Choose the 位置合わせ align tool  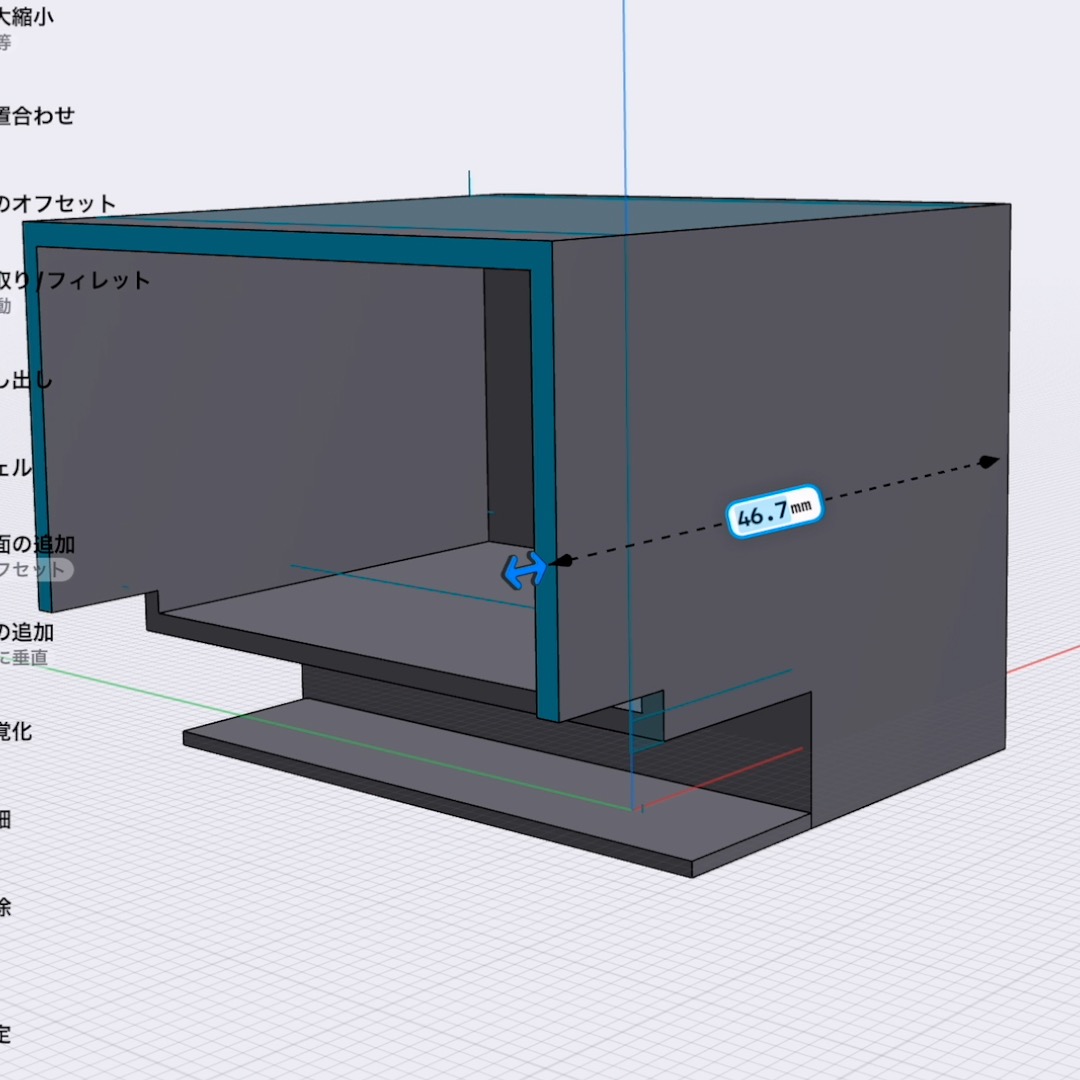click(x=38, y=116)
